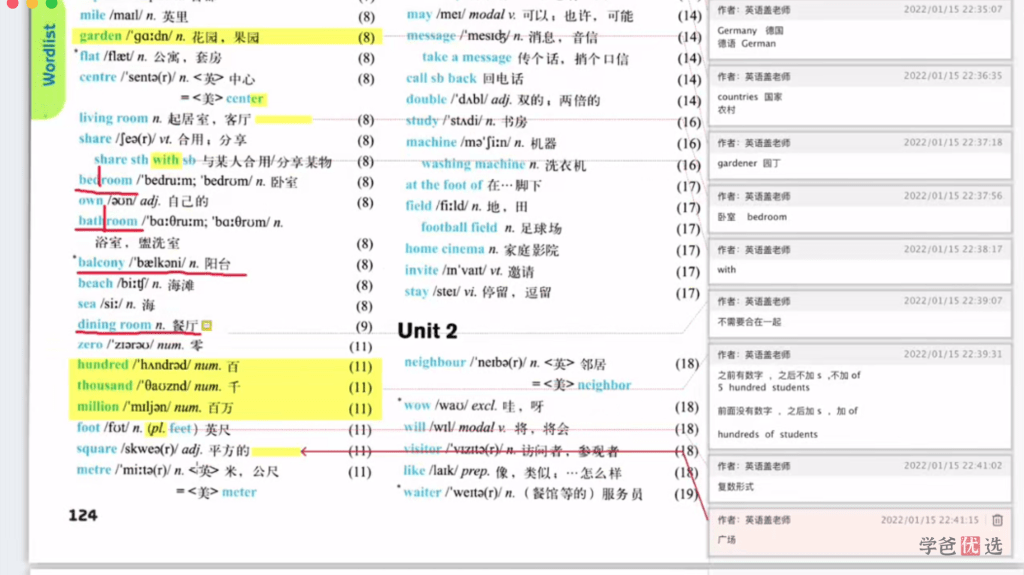Click the word 'stay'
1024x575 pixels.
click(x=416, y=292)
